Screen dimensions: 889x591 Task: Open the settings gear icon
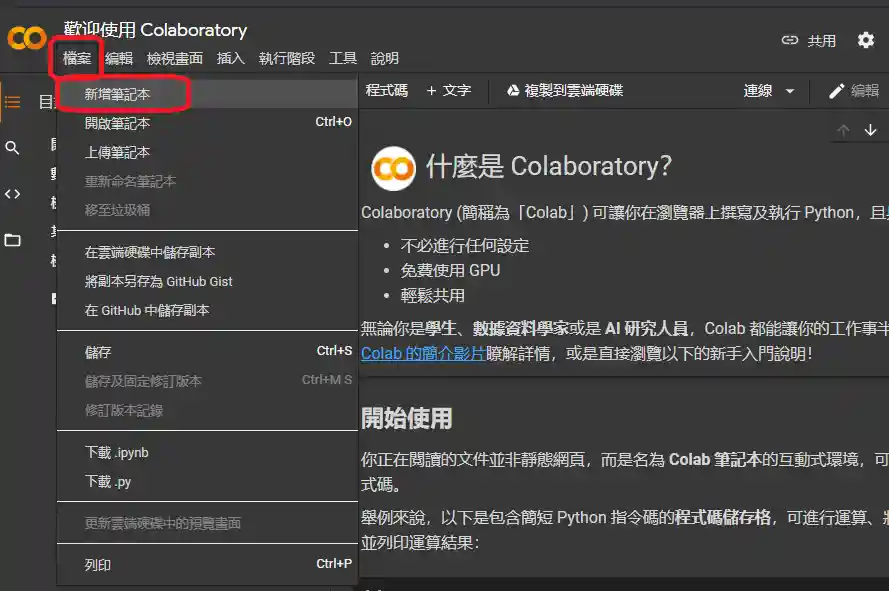tap(865, 40)
